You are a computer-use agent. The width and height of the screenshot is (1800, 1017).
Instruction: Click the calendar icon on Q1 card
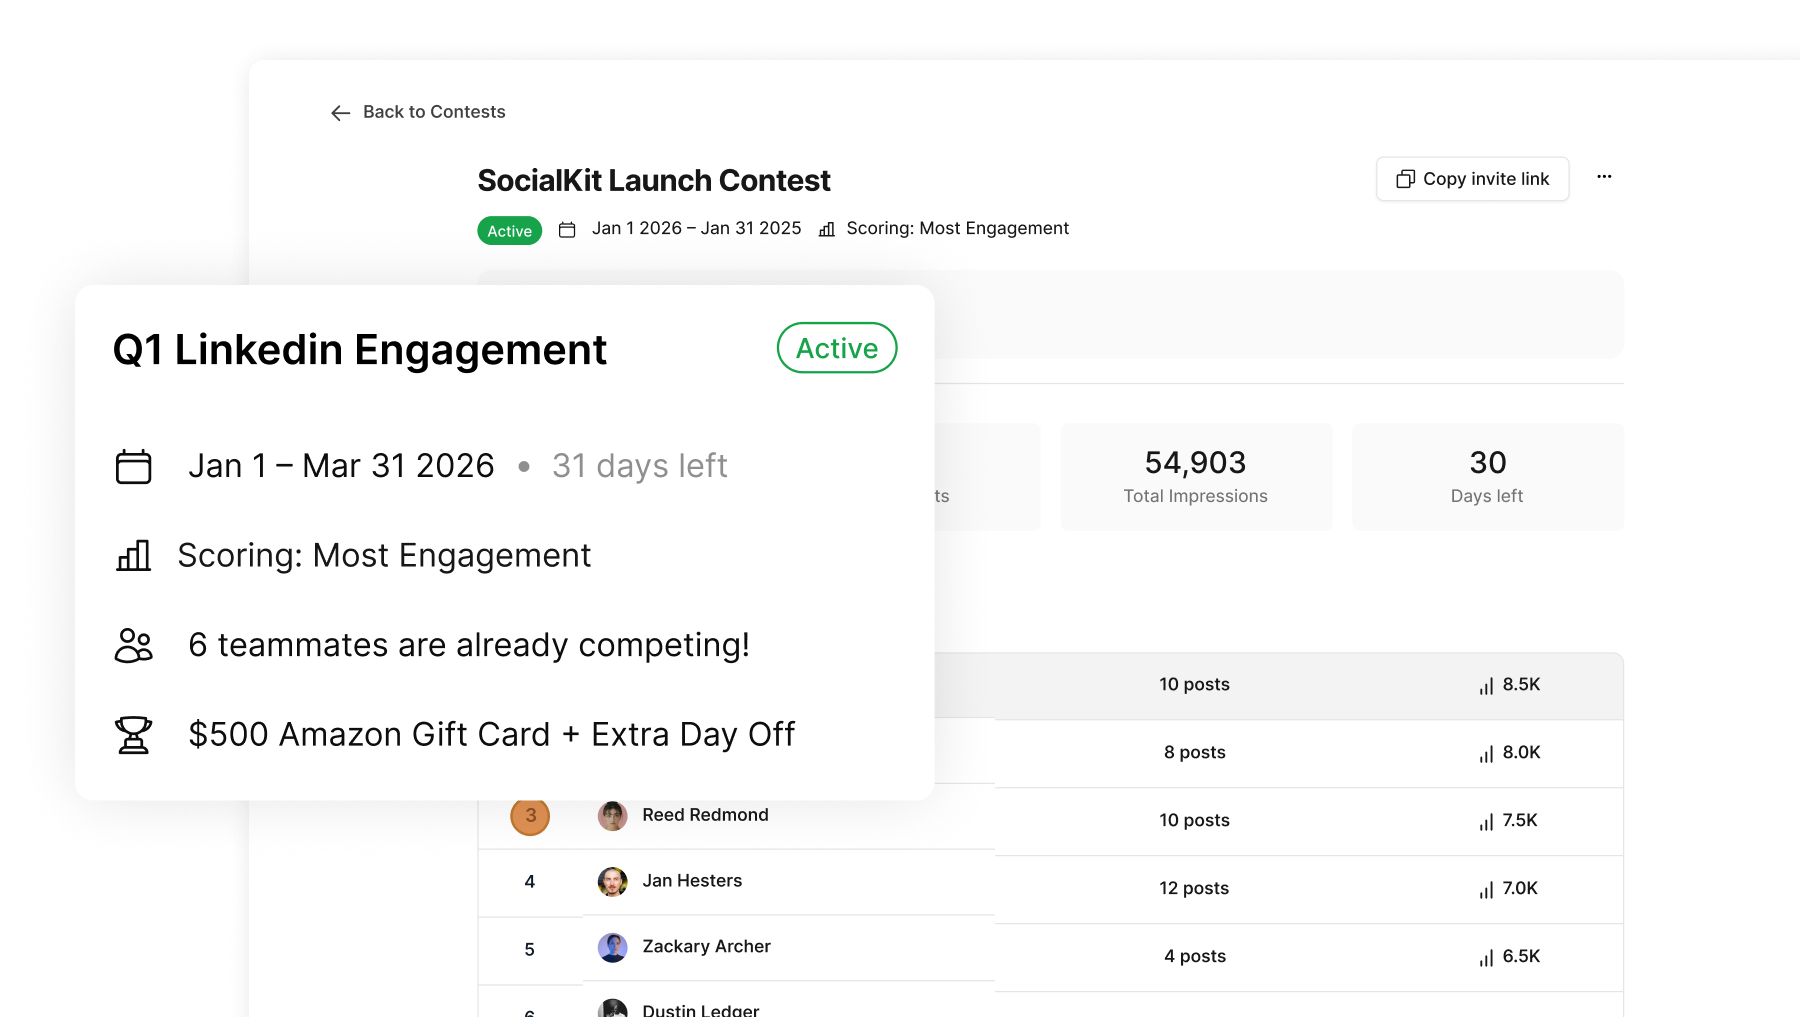(133, 466)
